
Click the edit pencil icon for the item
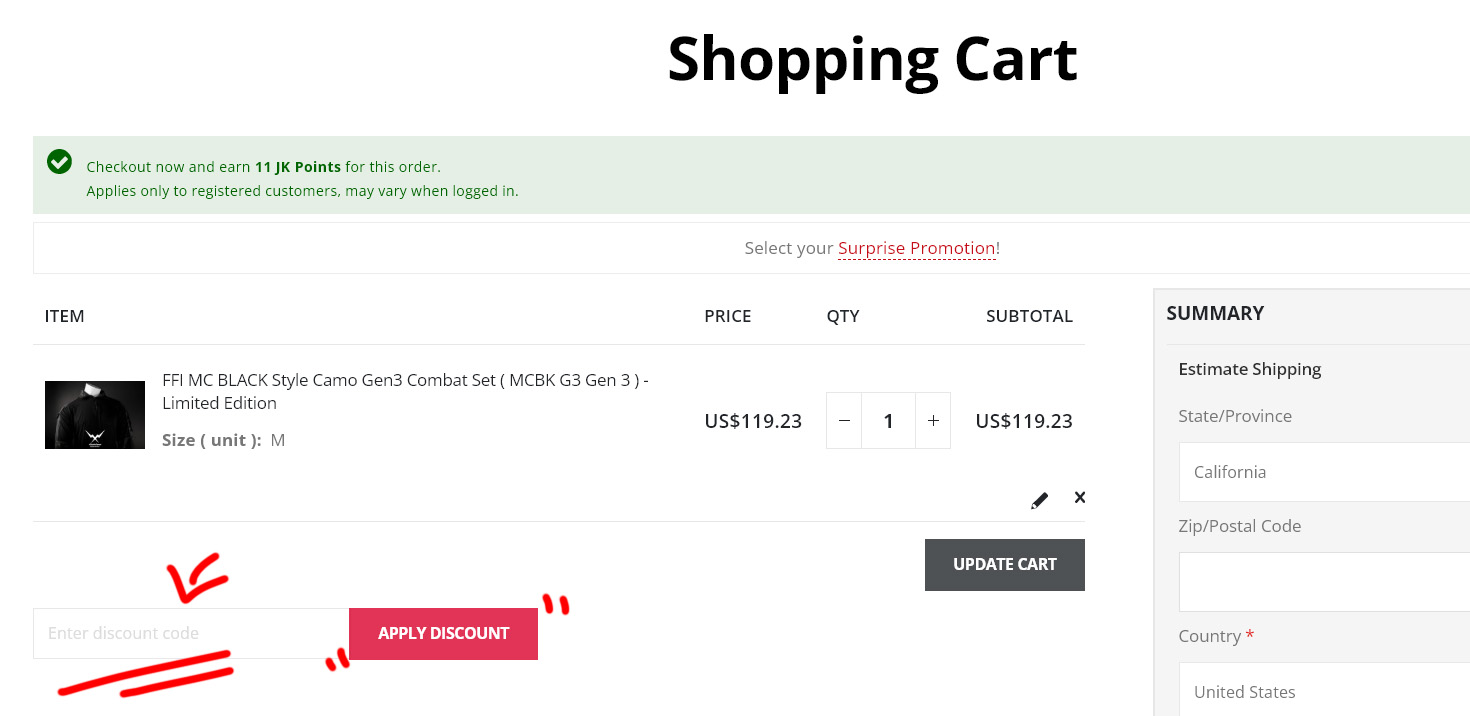point(1040,500)
